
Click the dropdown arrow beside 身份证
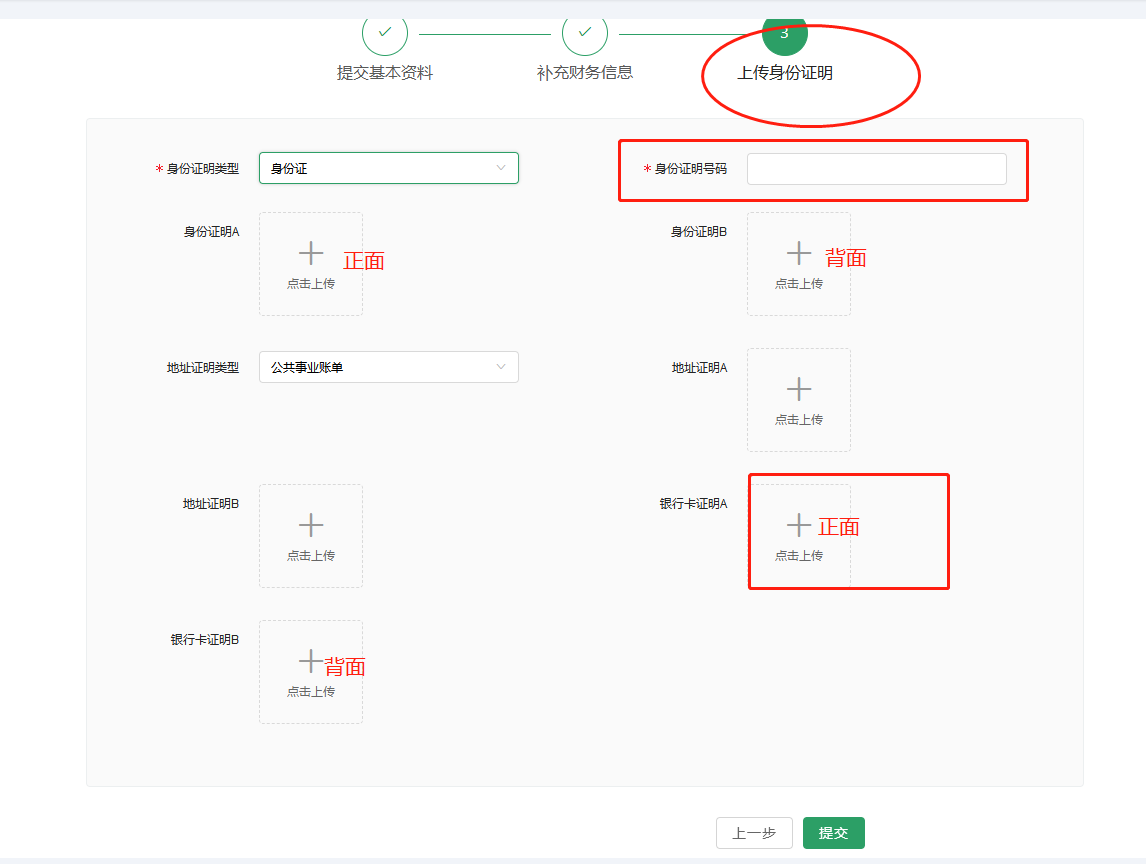click(x=503, y=168)
